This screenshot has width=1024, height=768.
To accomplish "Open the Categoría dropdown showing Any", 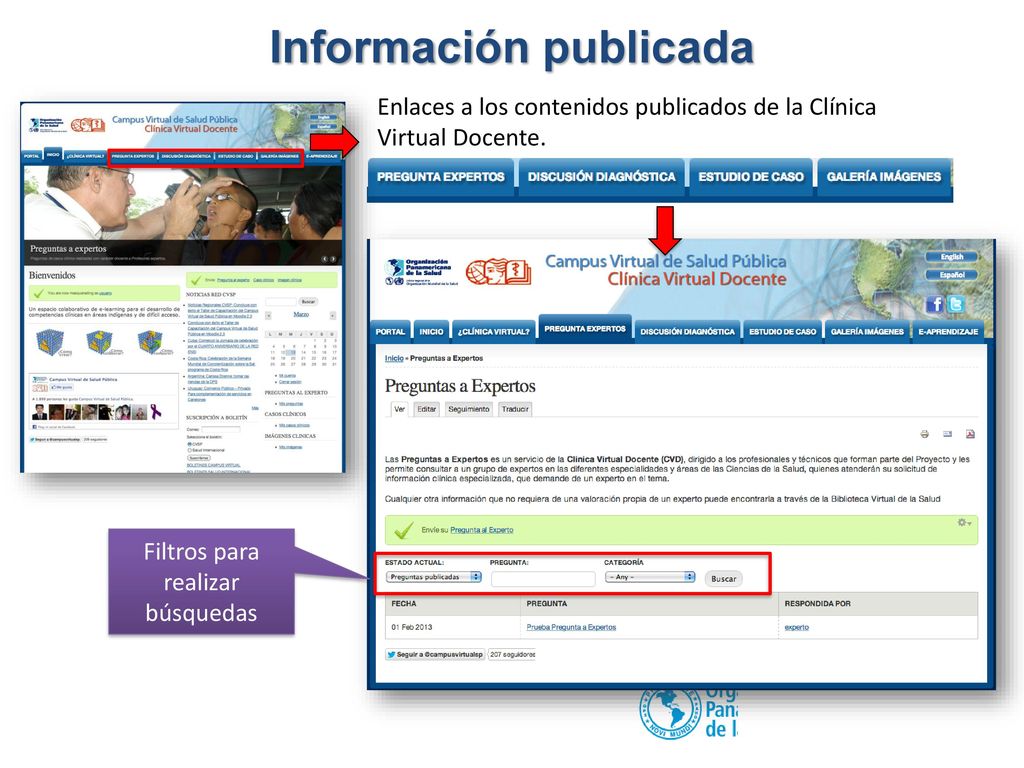I will [650, 577].
